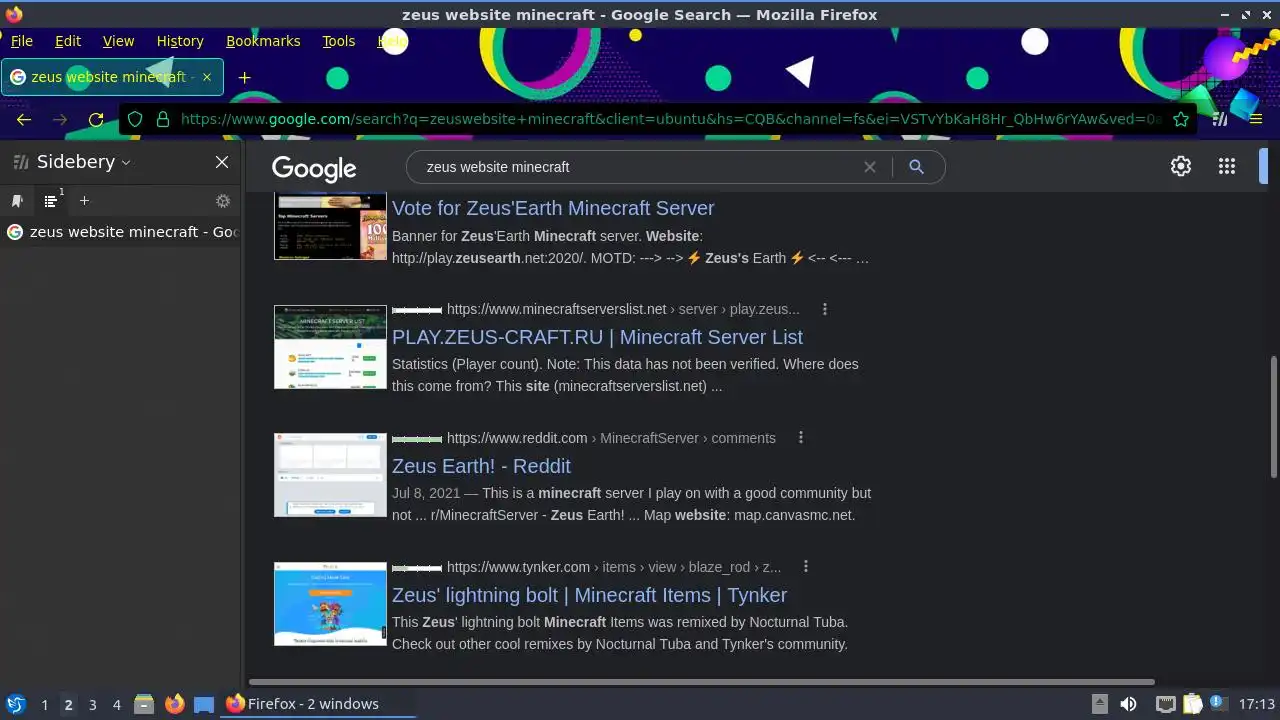
Task: Open more options for minecraftserverslist.net result
Action: tap(825, 309)
